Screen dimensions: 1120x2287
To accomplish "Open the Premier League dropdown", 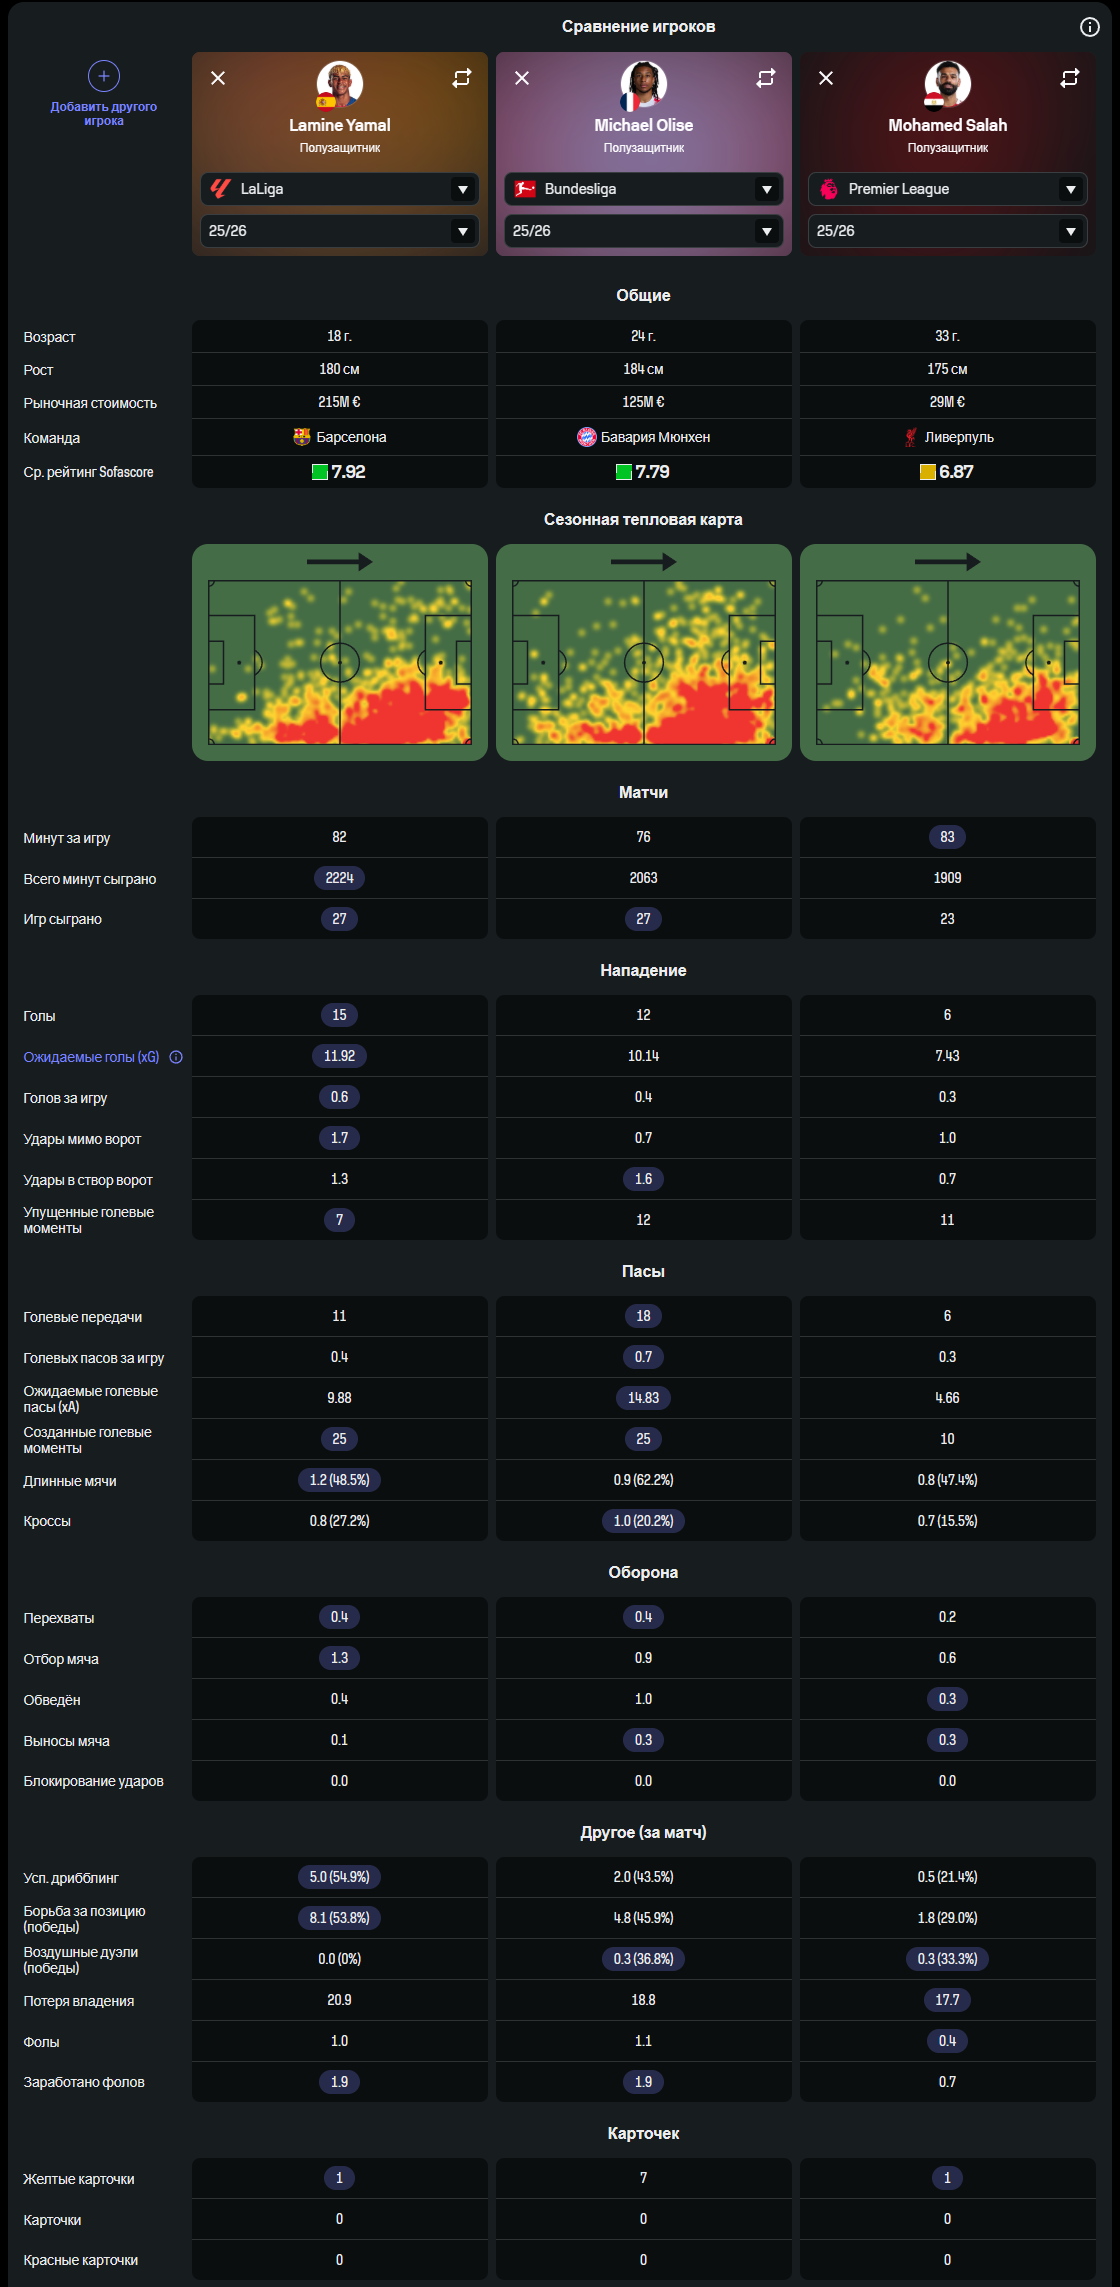I will pos(948,189).
